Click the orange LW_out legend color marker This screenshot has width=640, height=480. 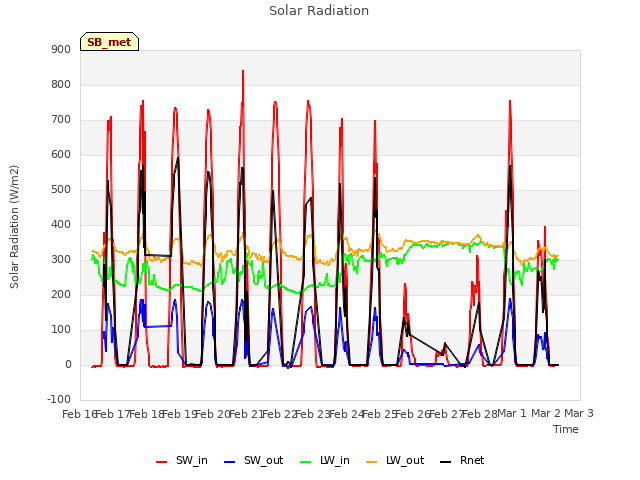coord(371,462)
